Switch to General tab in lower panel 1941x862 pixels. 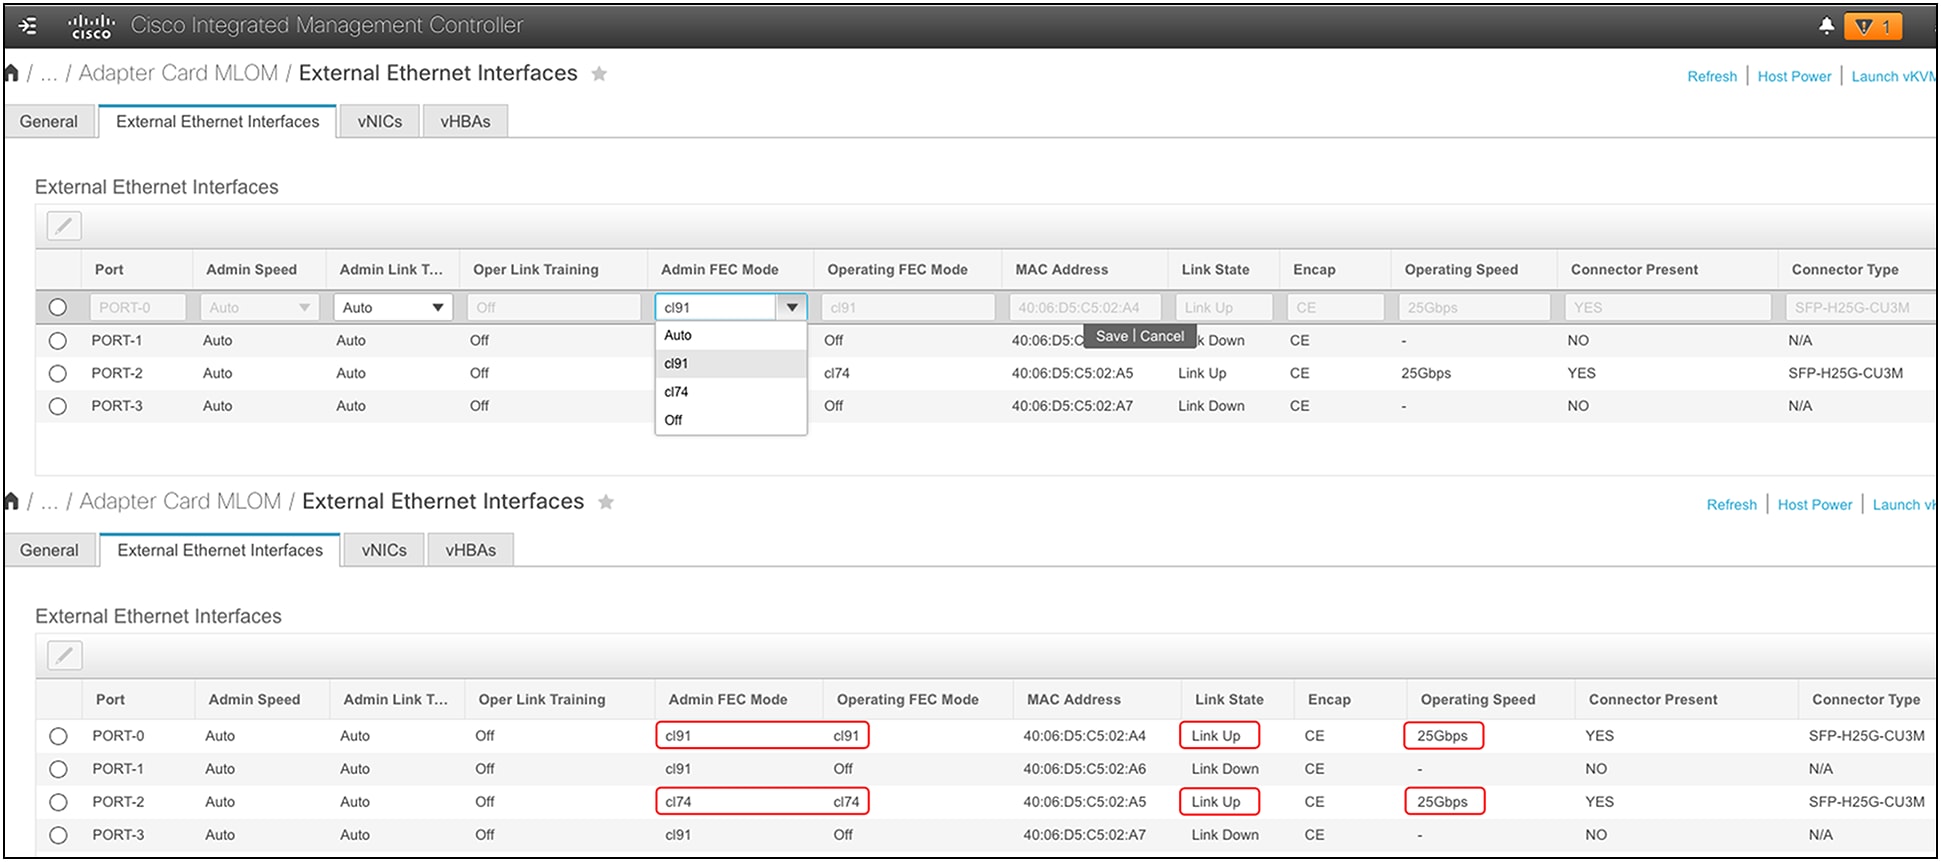[49, 551]
